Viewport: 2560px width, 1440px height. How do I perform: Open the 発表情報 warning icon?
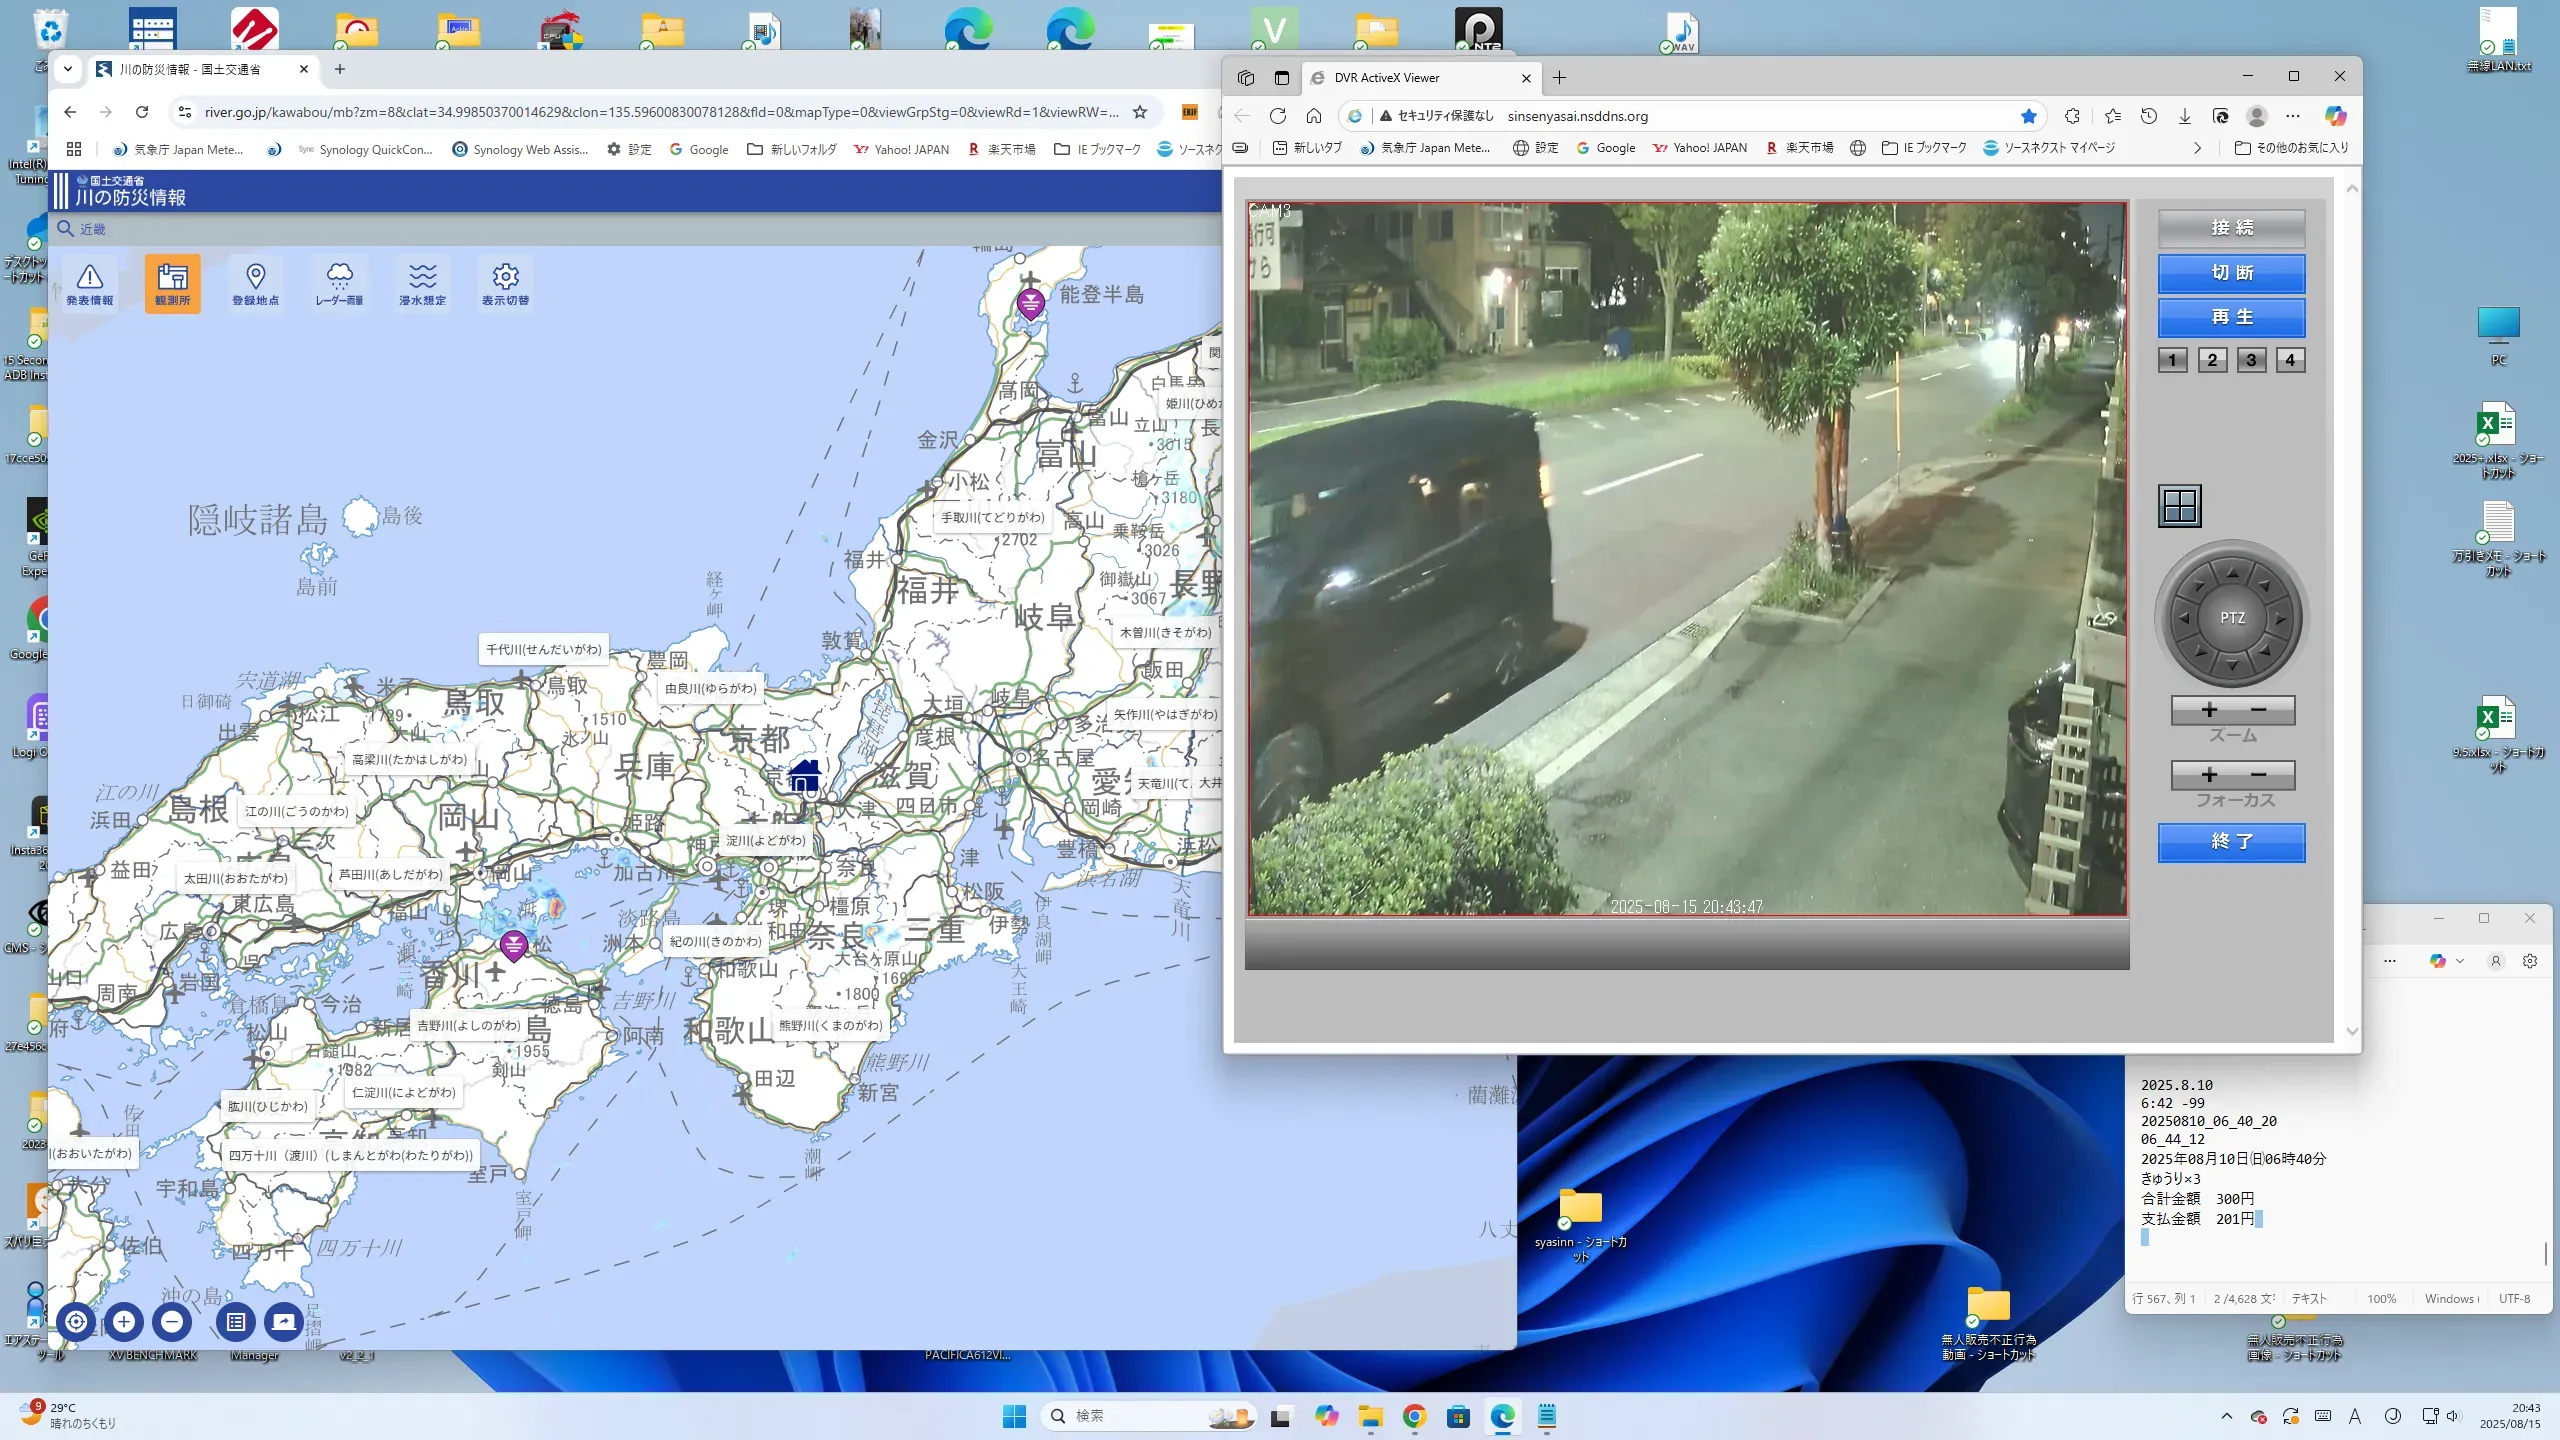pyautogui.click(x=90, y=283)
